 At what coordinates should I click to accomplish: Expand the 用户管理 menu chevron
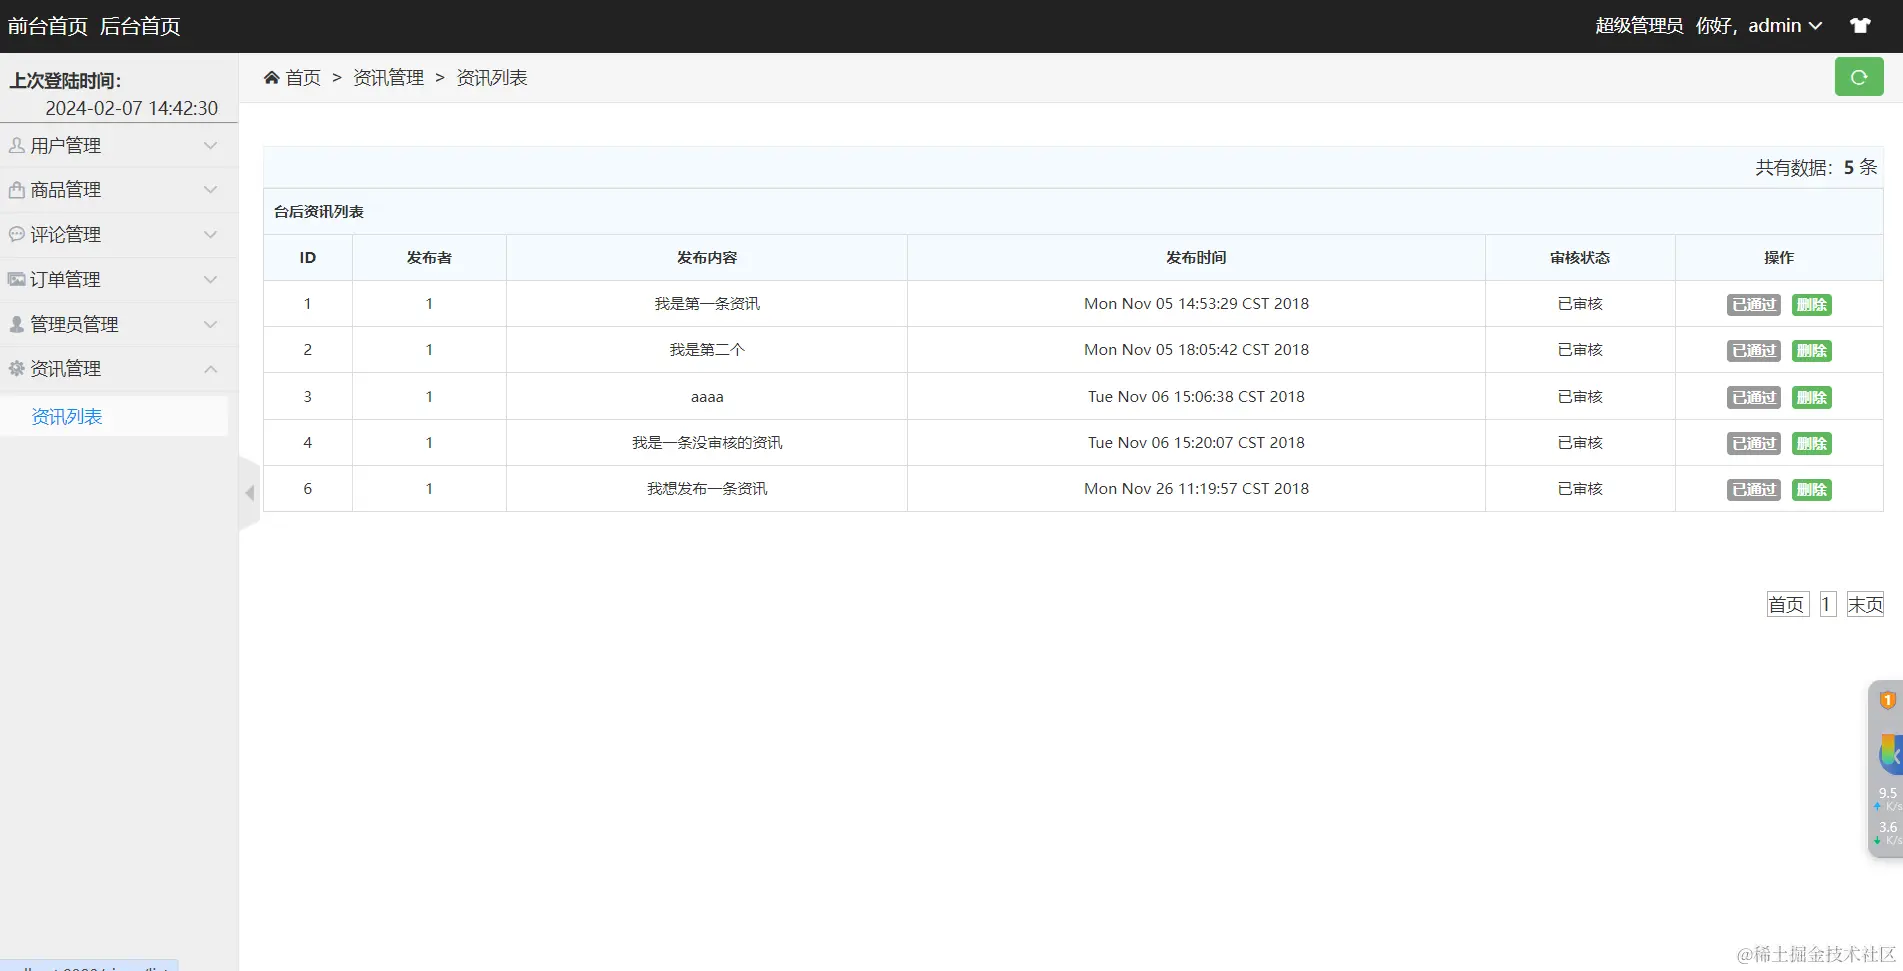[x=210, y=145]
